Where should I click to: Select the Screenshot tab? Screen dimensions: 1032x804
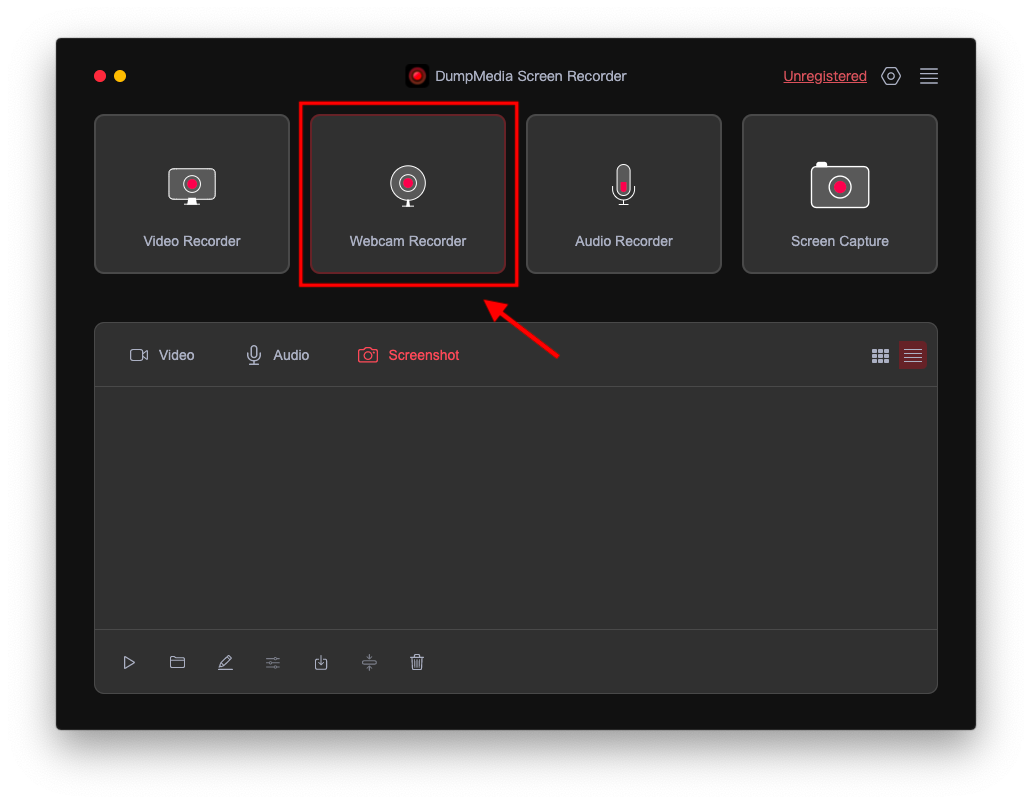tap(408, 355)
